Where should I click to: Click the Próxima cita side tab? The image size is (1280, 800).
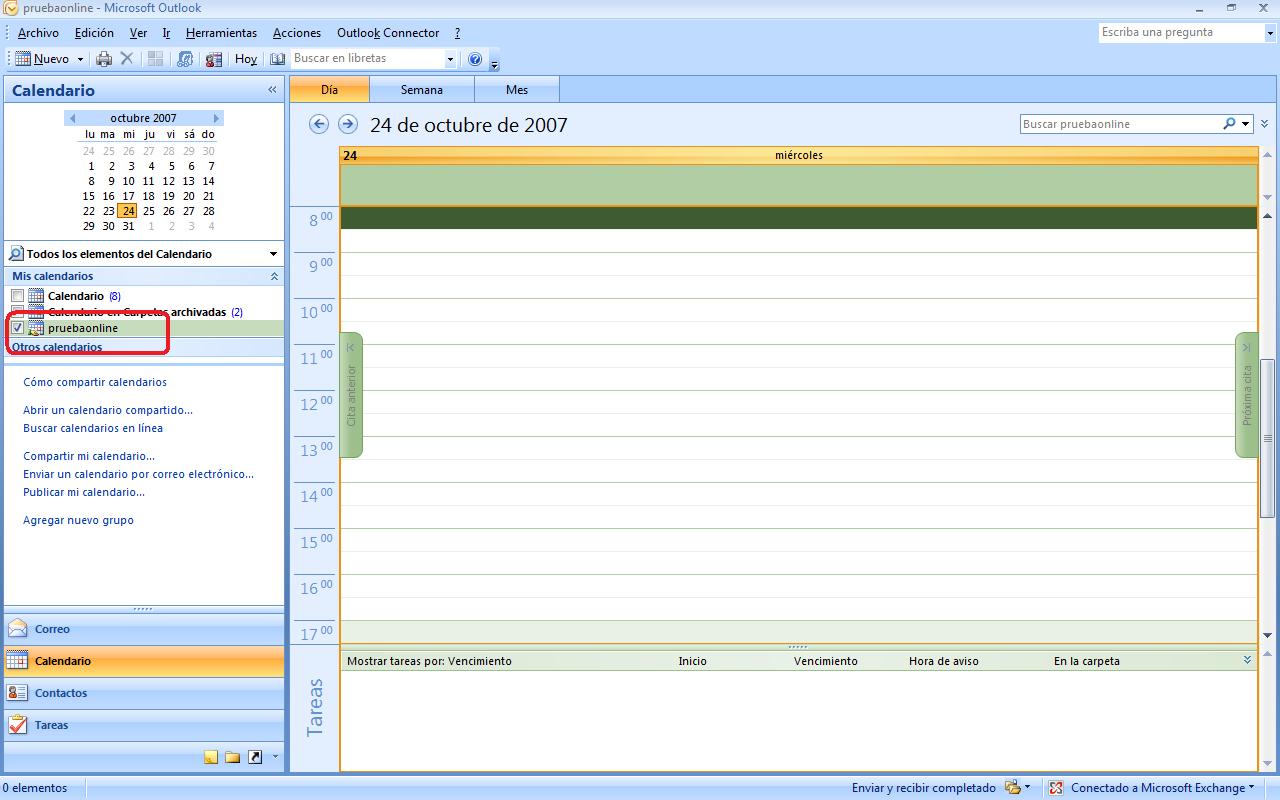pyautogui.click(x=1247, y=395)
